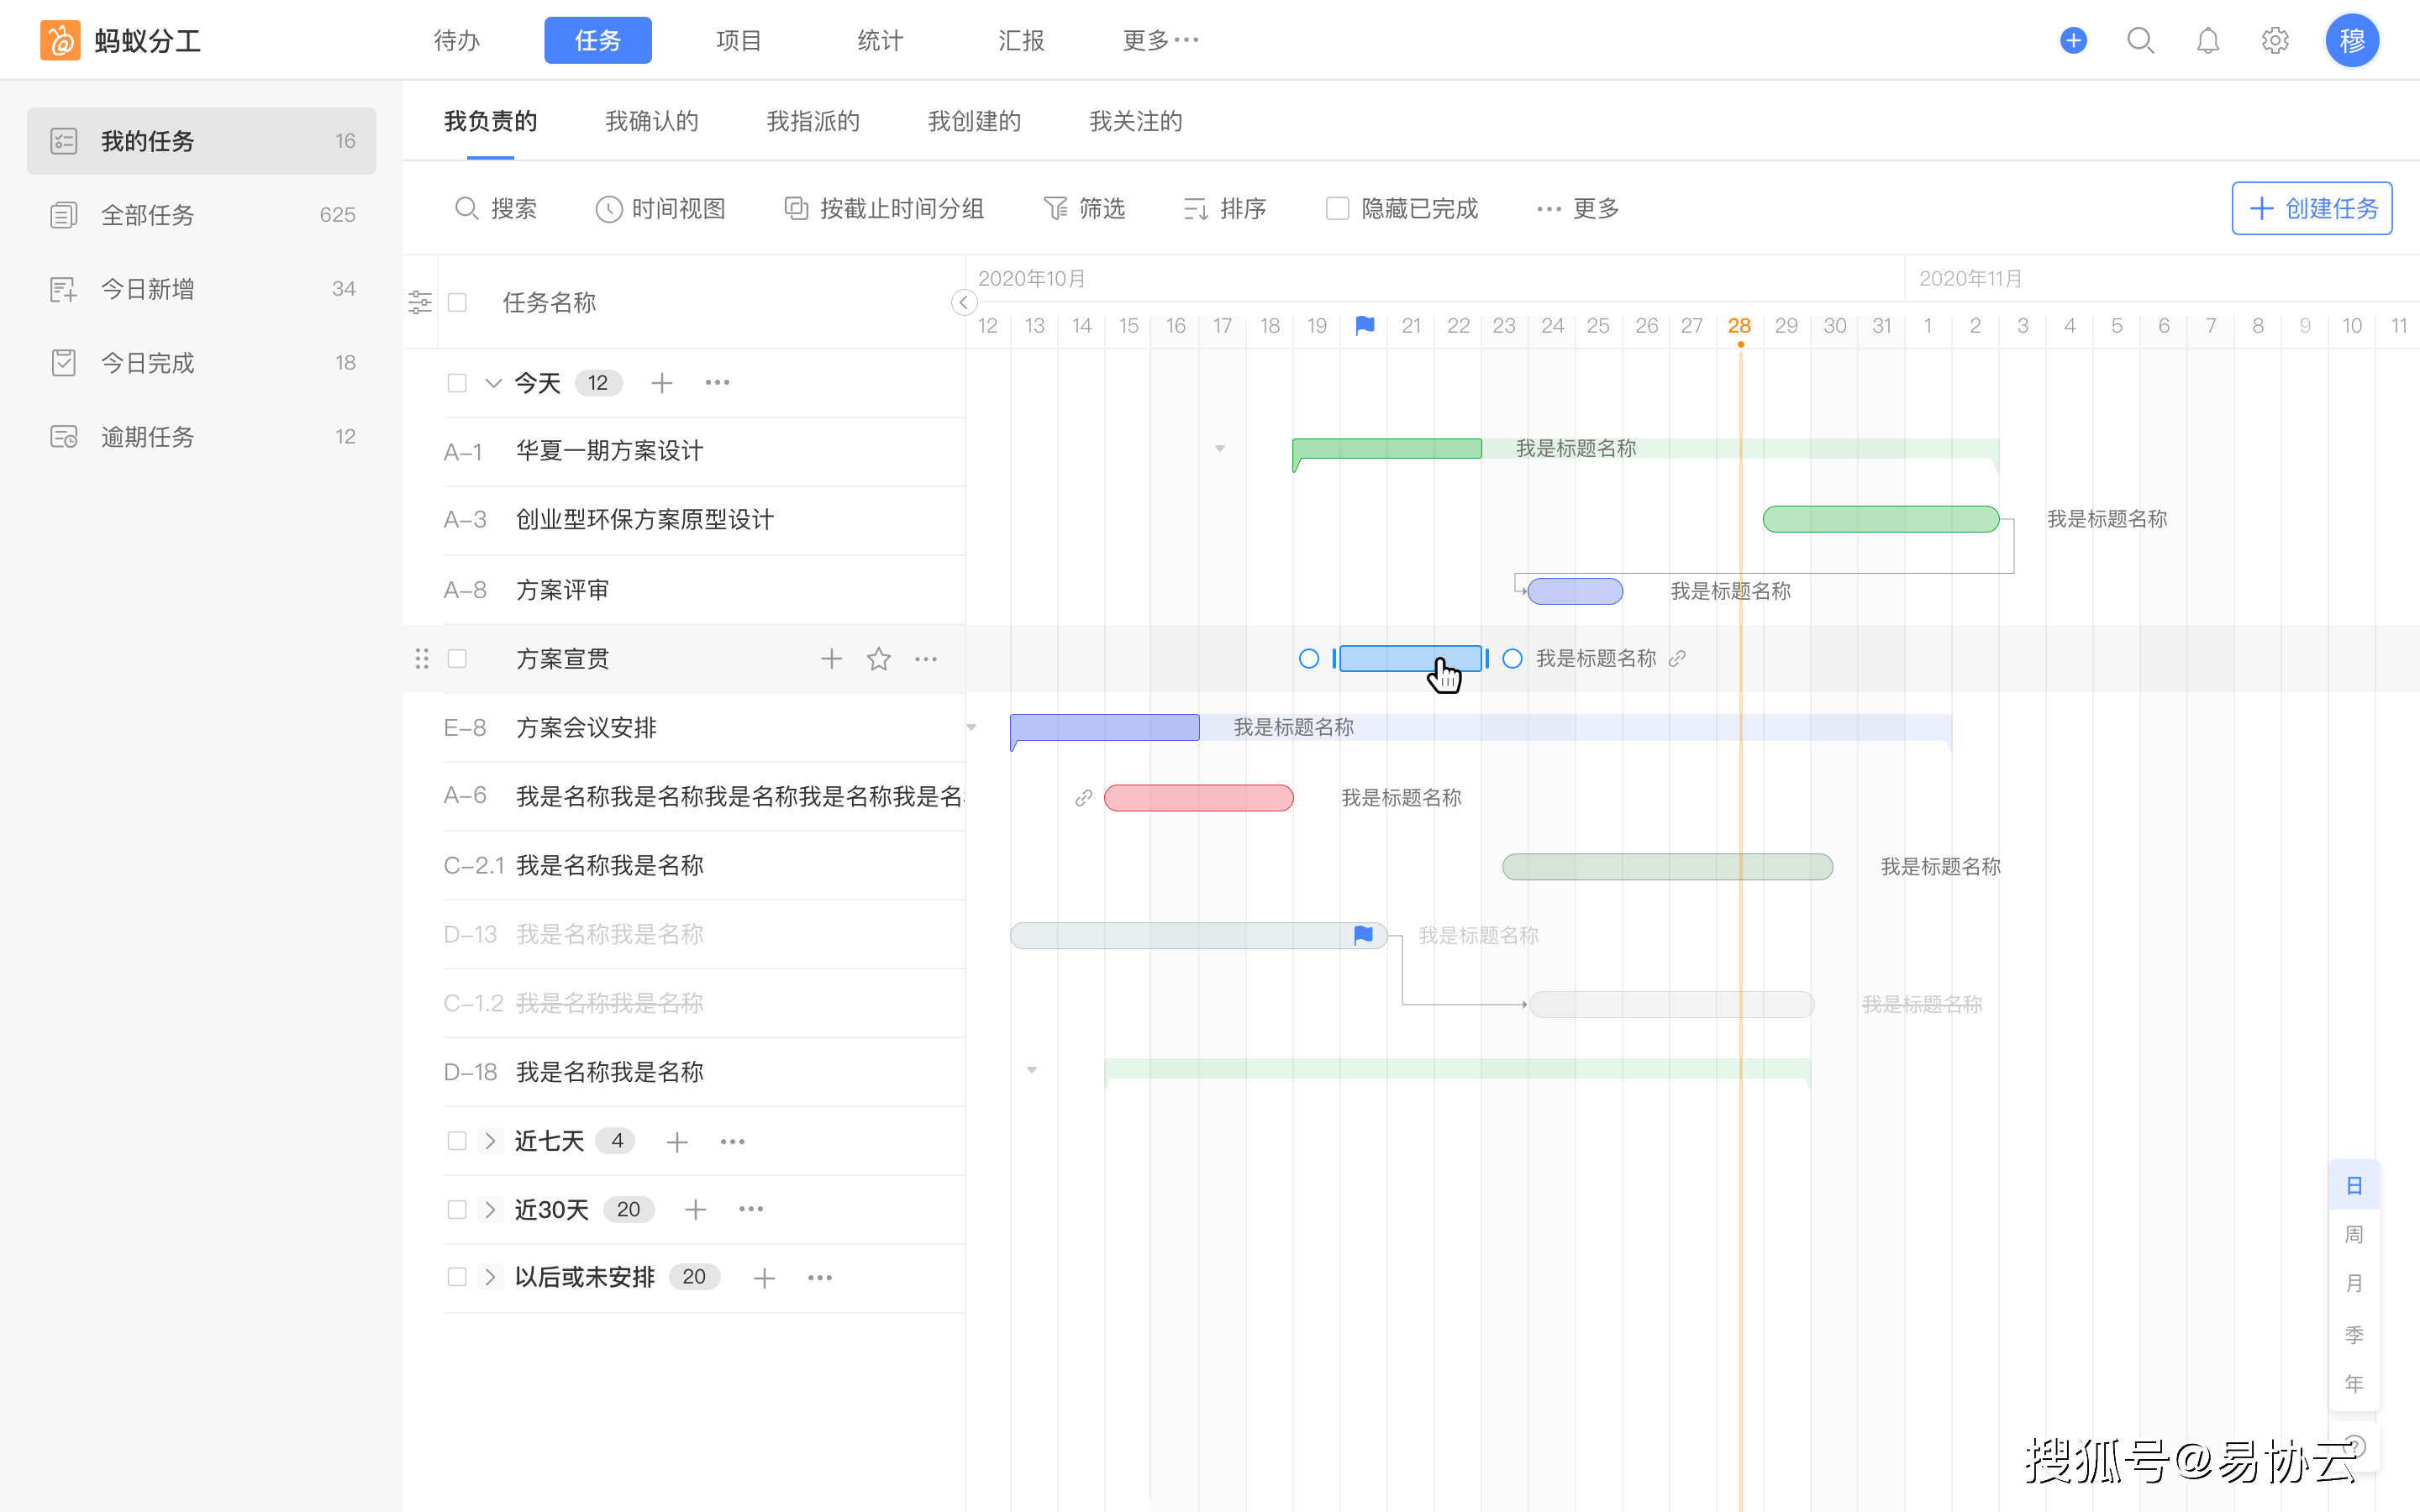This screenshot has height=1512, width=2420.
Task: Click green progress bar of A-1 task
Action: pos(1387,448)
